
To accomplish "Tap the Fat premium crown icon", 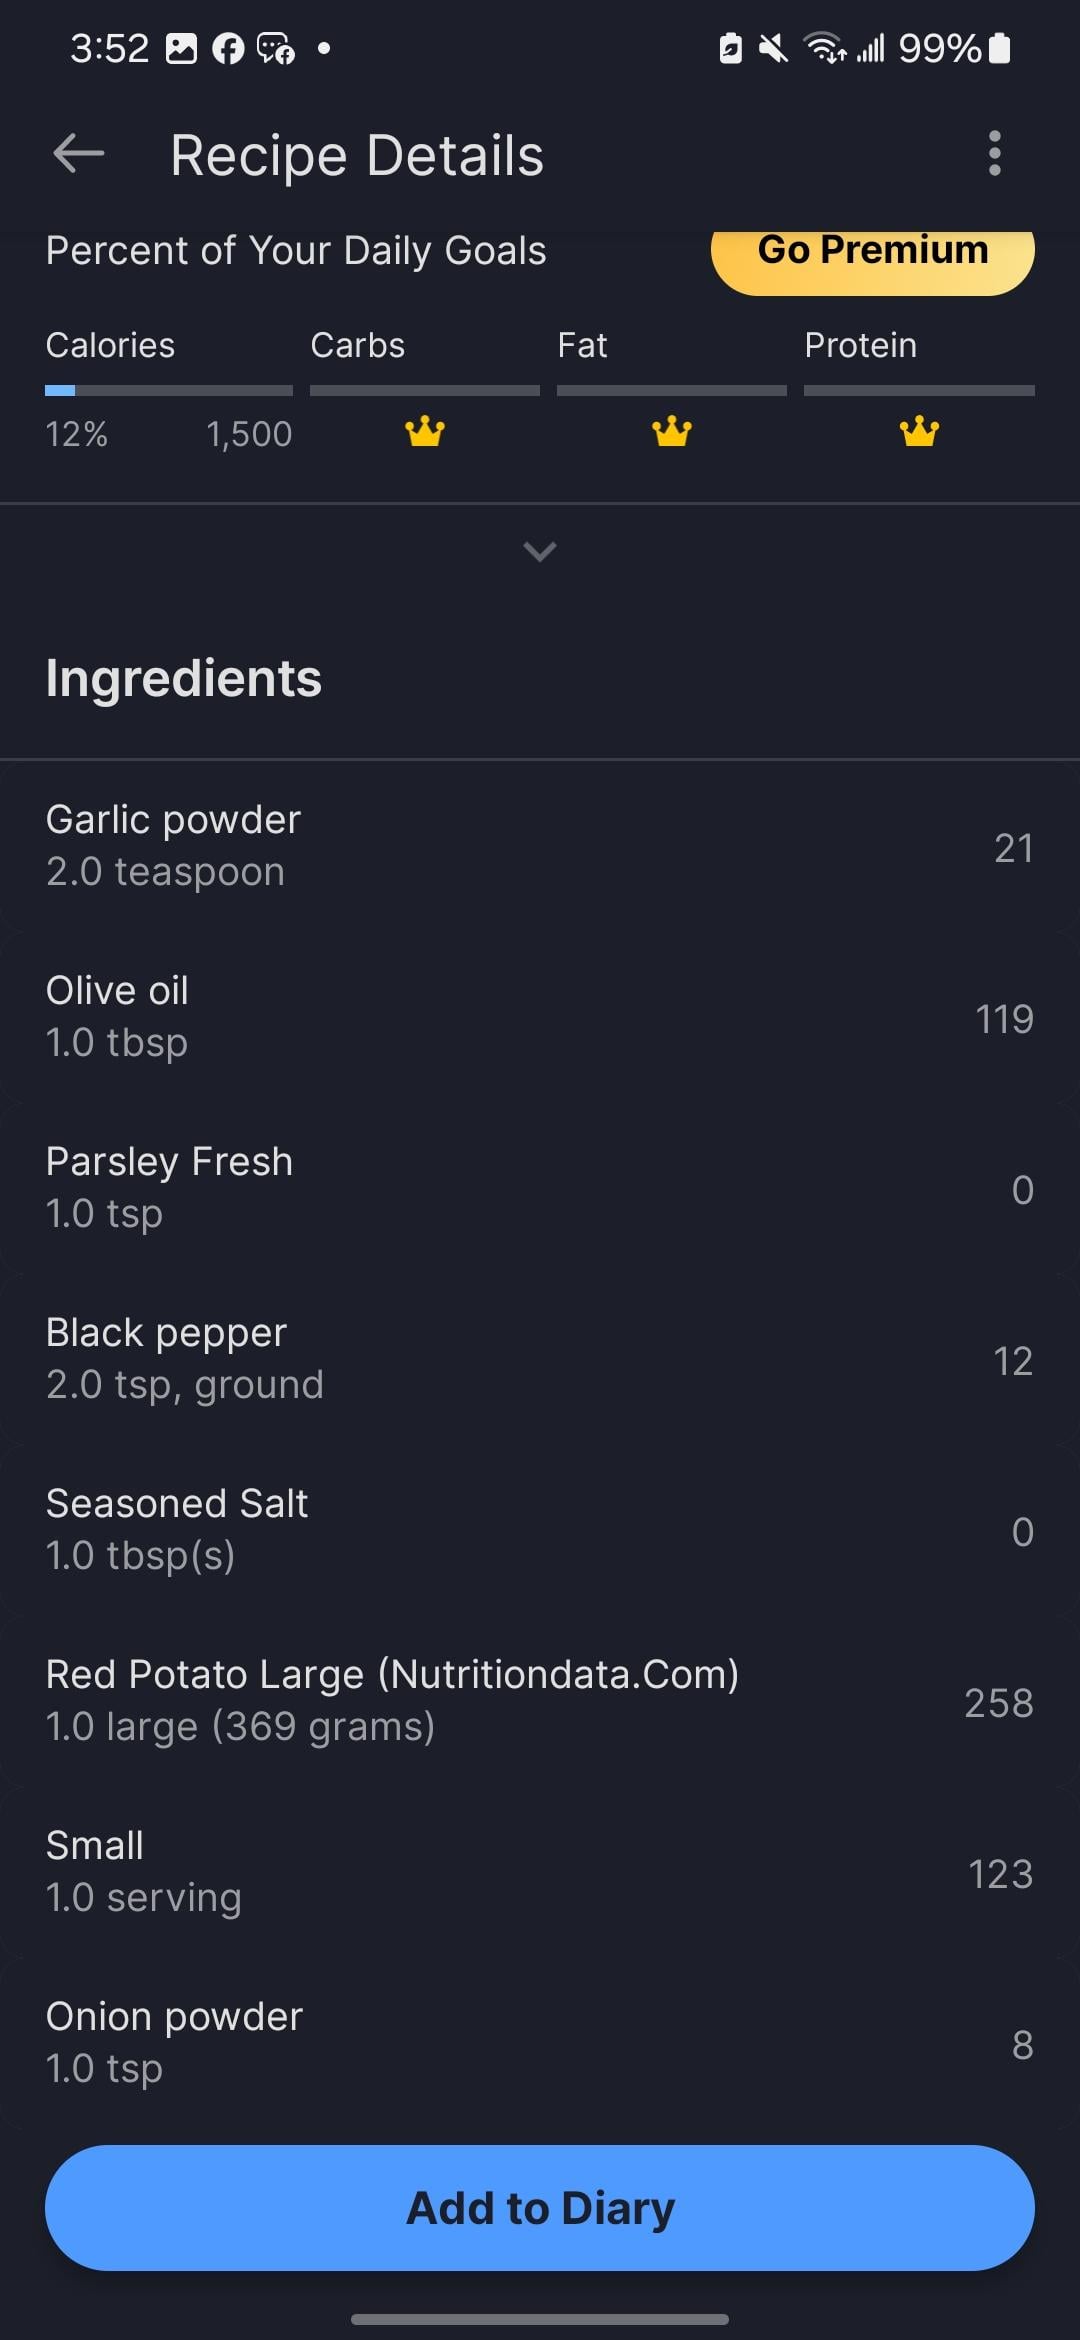I will pos(671,432).
